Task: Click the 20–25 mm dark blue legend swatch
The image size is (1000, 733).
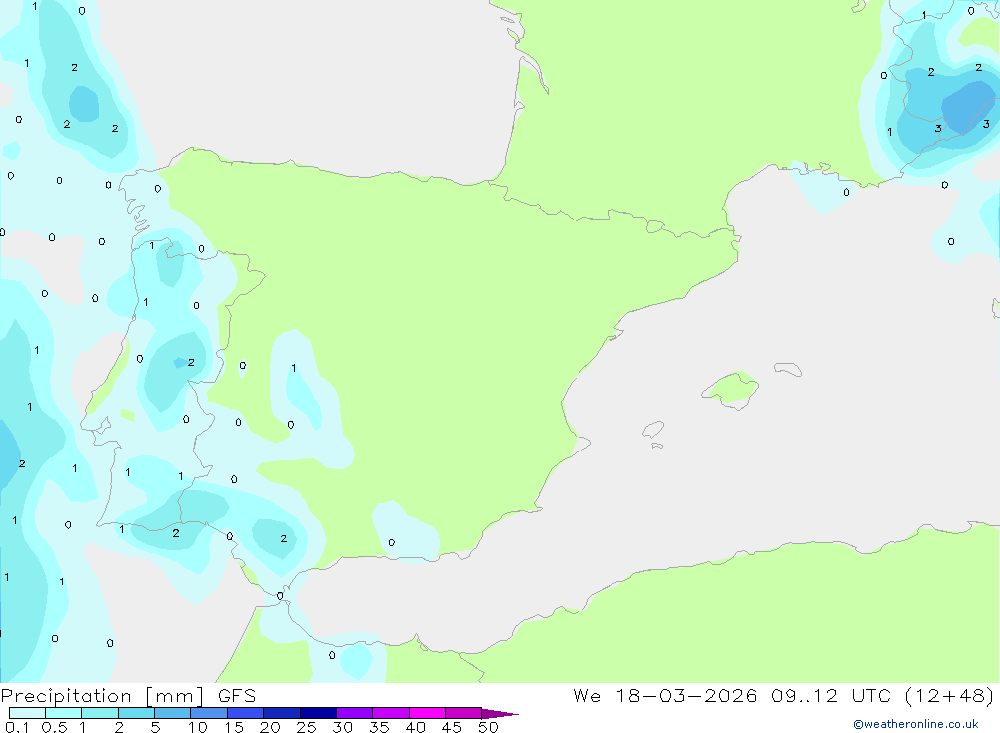Action: click(281, 713)
